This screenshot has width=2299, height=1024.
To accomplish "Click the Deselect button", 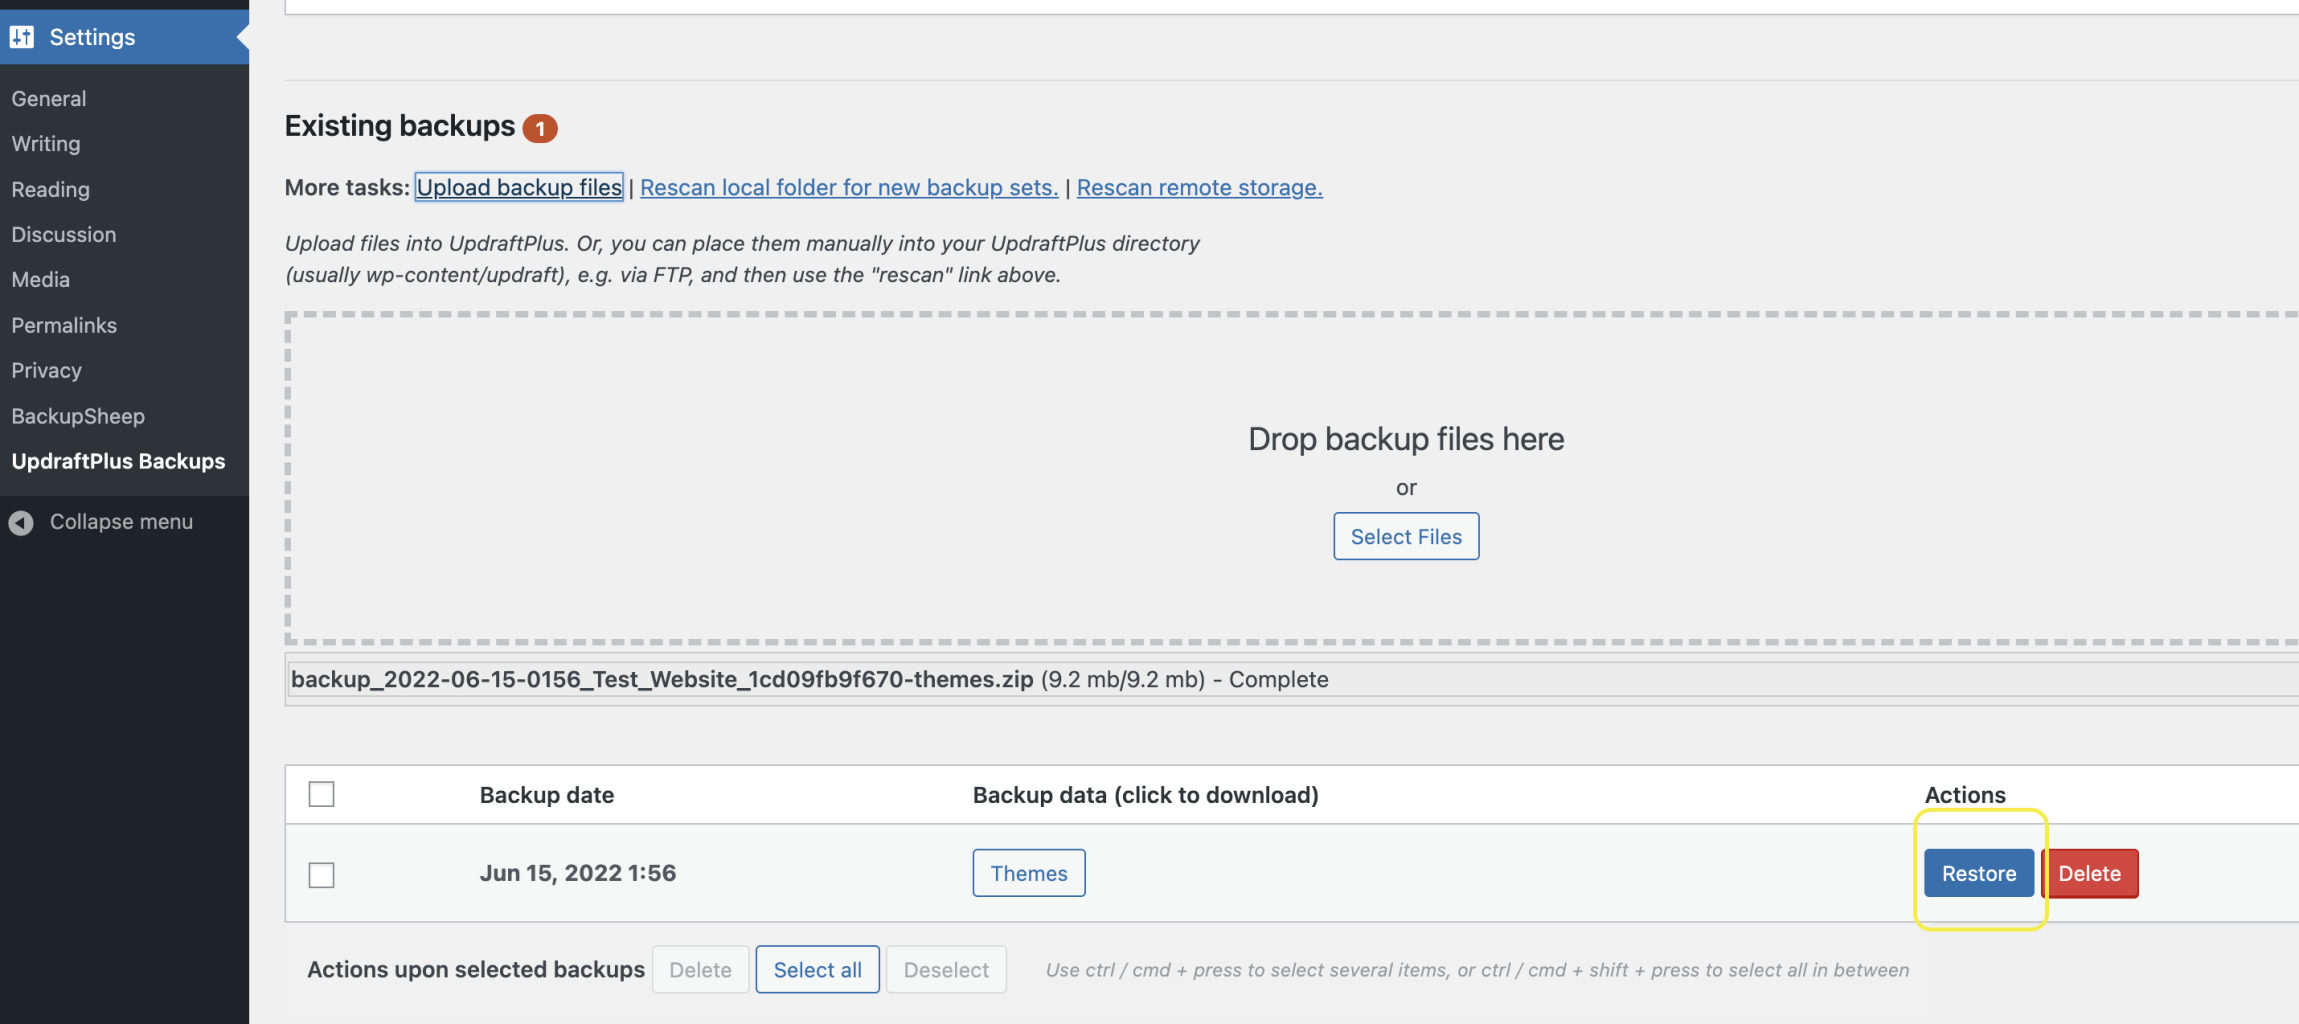I will click(x=946, y=969).
